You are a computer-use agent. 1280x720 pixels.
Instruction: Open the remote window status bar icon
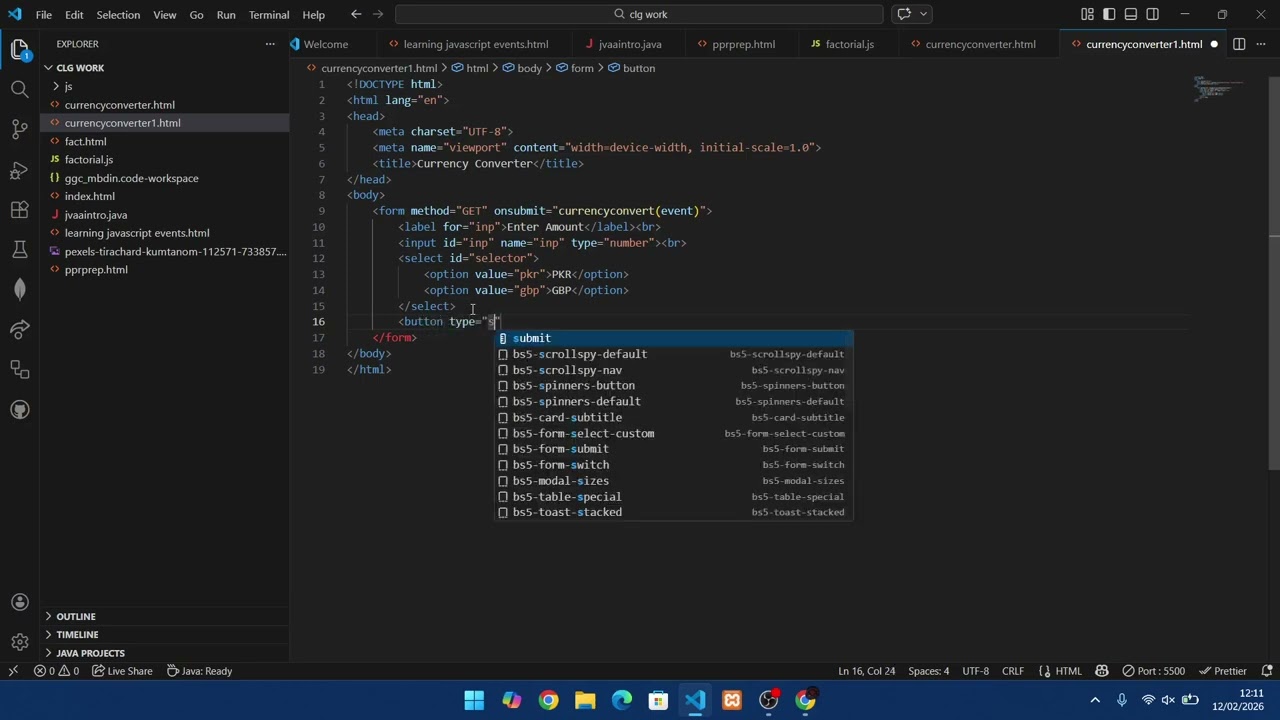[x=13, y=671]
